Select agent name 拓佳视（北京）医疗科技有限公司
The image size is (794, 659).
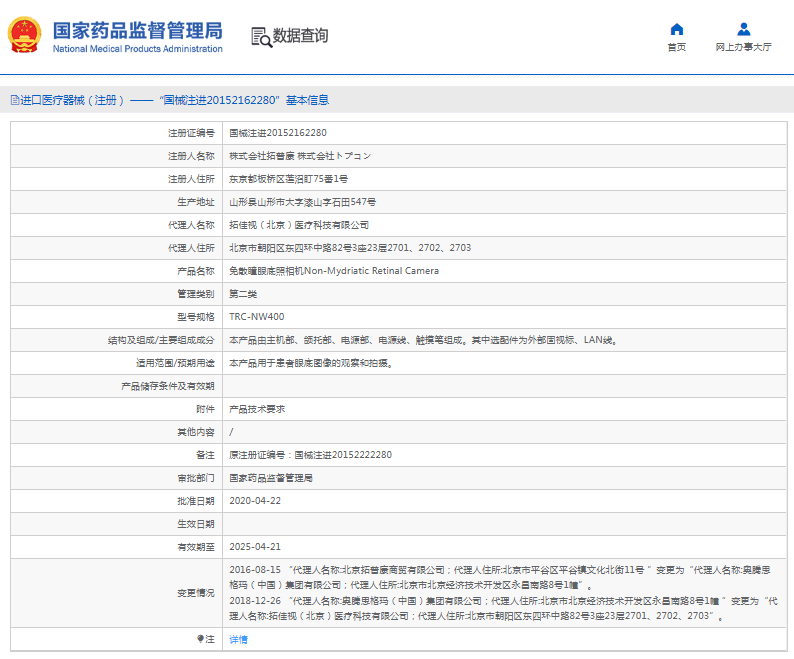pos(299,225)
